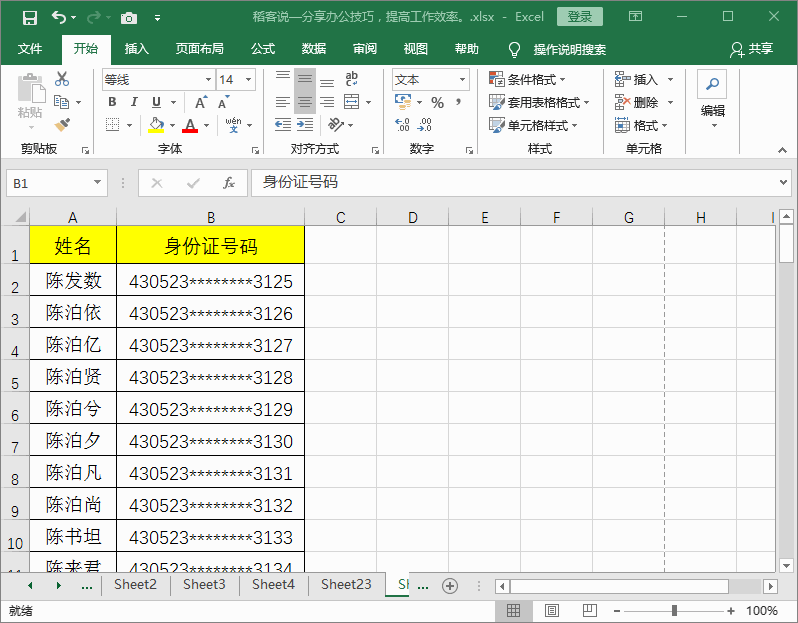Toggle italic formatting
798x623 pixels.
(134, 102)
